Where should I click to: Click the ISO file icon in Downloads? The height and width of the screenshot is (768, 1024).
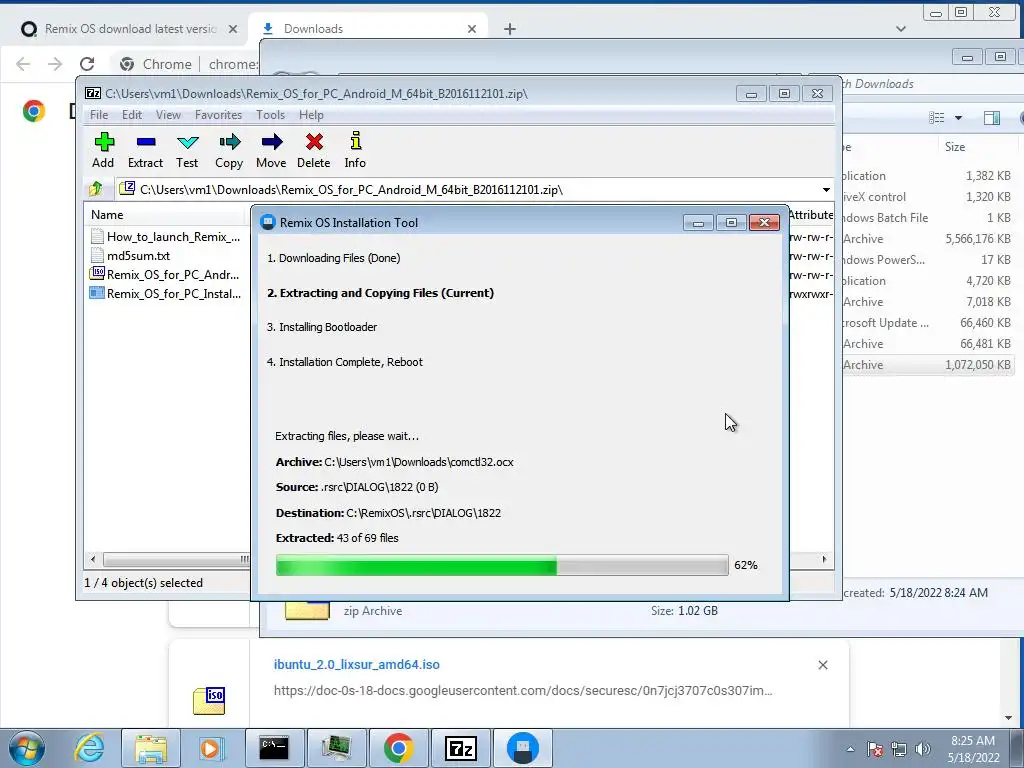pos(209,700)
